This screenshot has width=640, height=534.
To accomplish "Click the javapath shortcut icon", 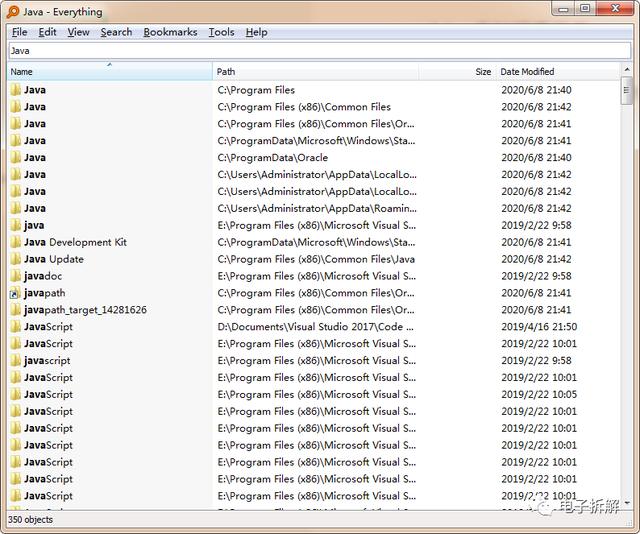I will pyautogui.click(x=15, y=293).
